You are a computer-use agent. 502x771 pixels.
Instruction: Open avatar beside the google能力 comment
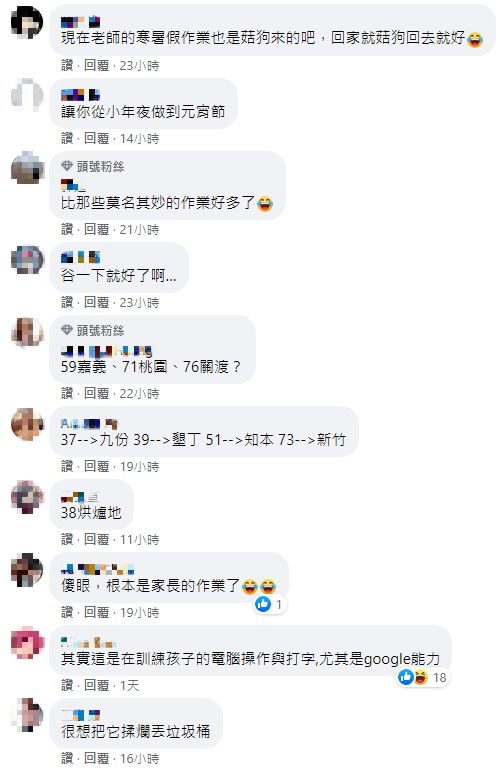click(x=27, y=643)
